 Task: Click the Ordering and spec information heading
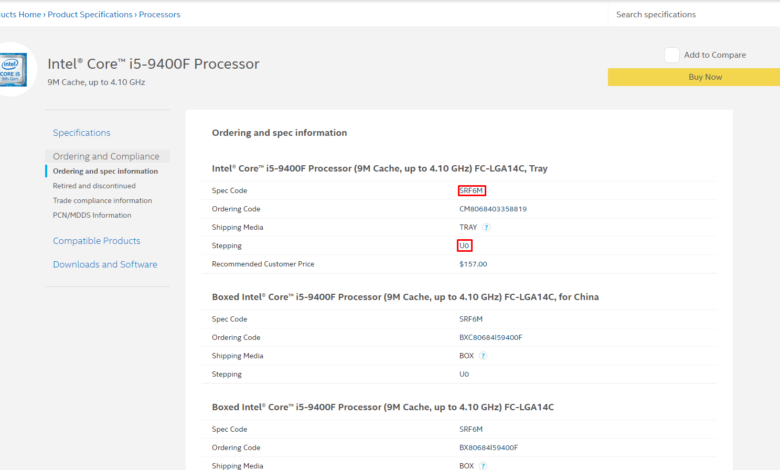280,133
